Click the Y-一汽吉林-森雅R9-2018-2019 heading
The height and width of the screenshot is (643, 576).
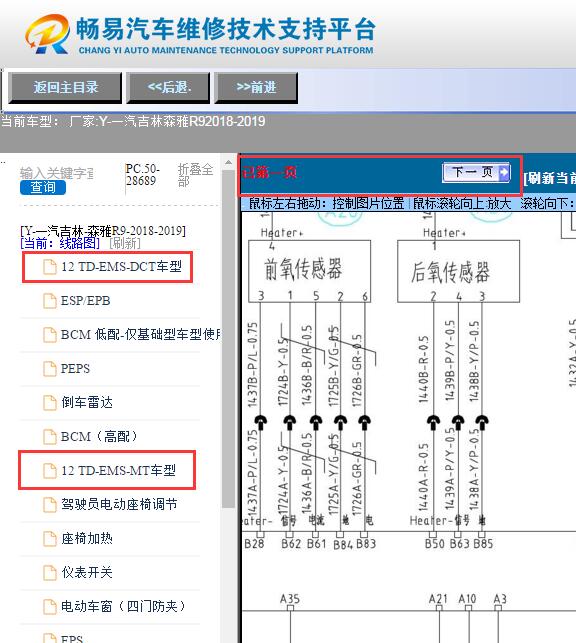103,231
